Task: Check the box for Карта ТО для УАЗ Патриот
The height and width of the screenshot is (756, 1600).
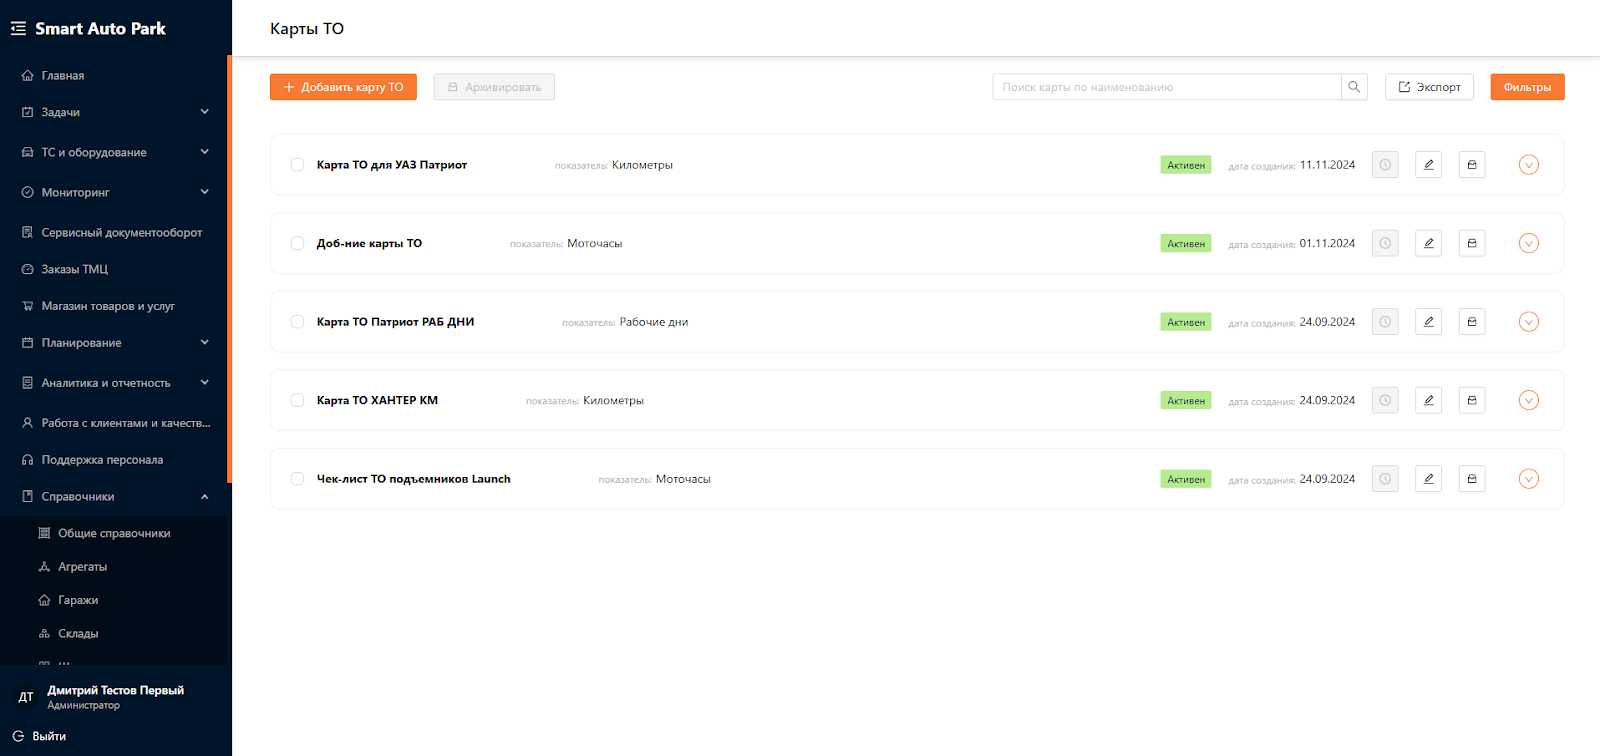Action: [x=297, y=165]
